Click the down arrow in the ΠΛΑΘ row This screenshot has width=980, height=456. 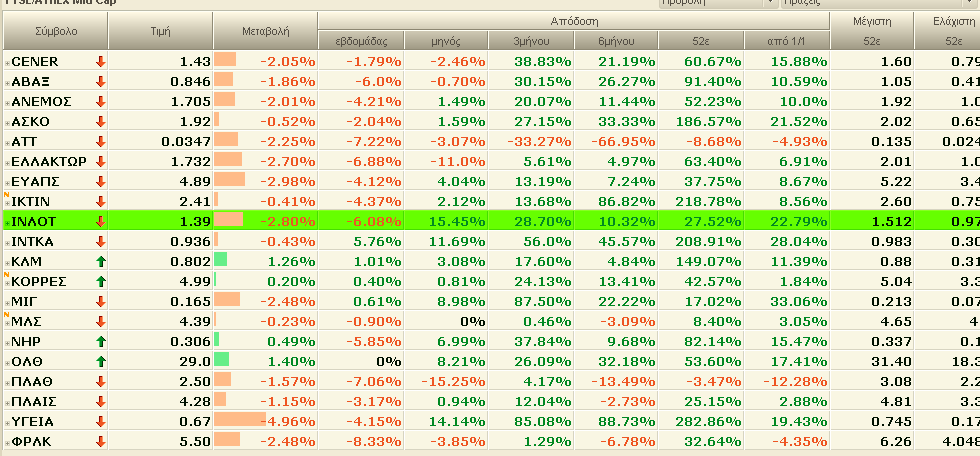[101, 381]
